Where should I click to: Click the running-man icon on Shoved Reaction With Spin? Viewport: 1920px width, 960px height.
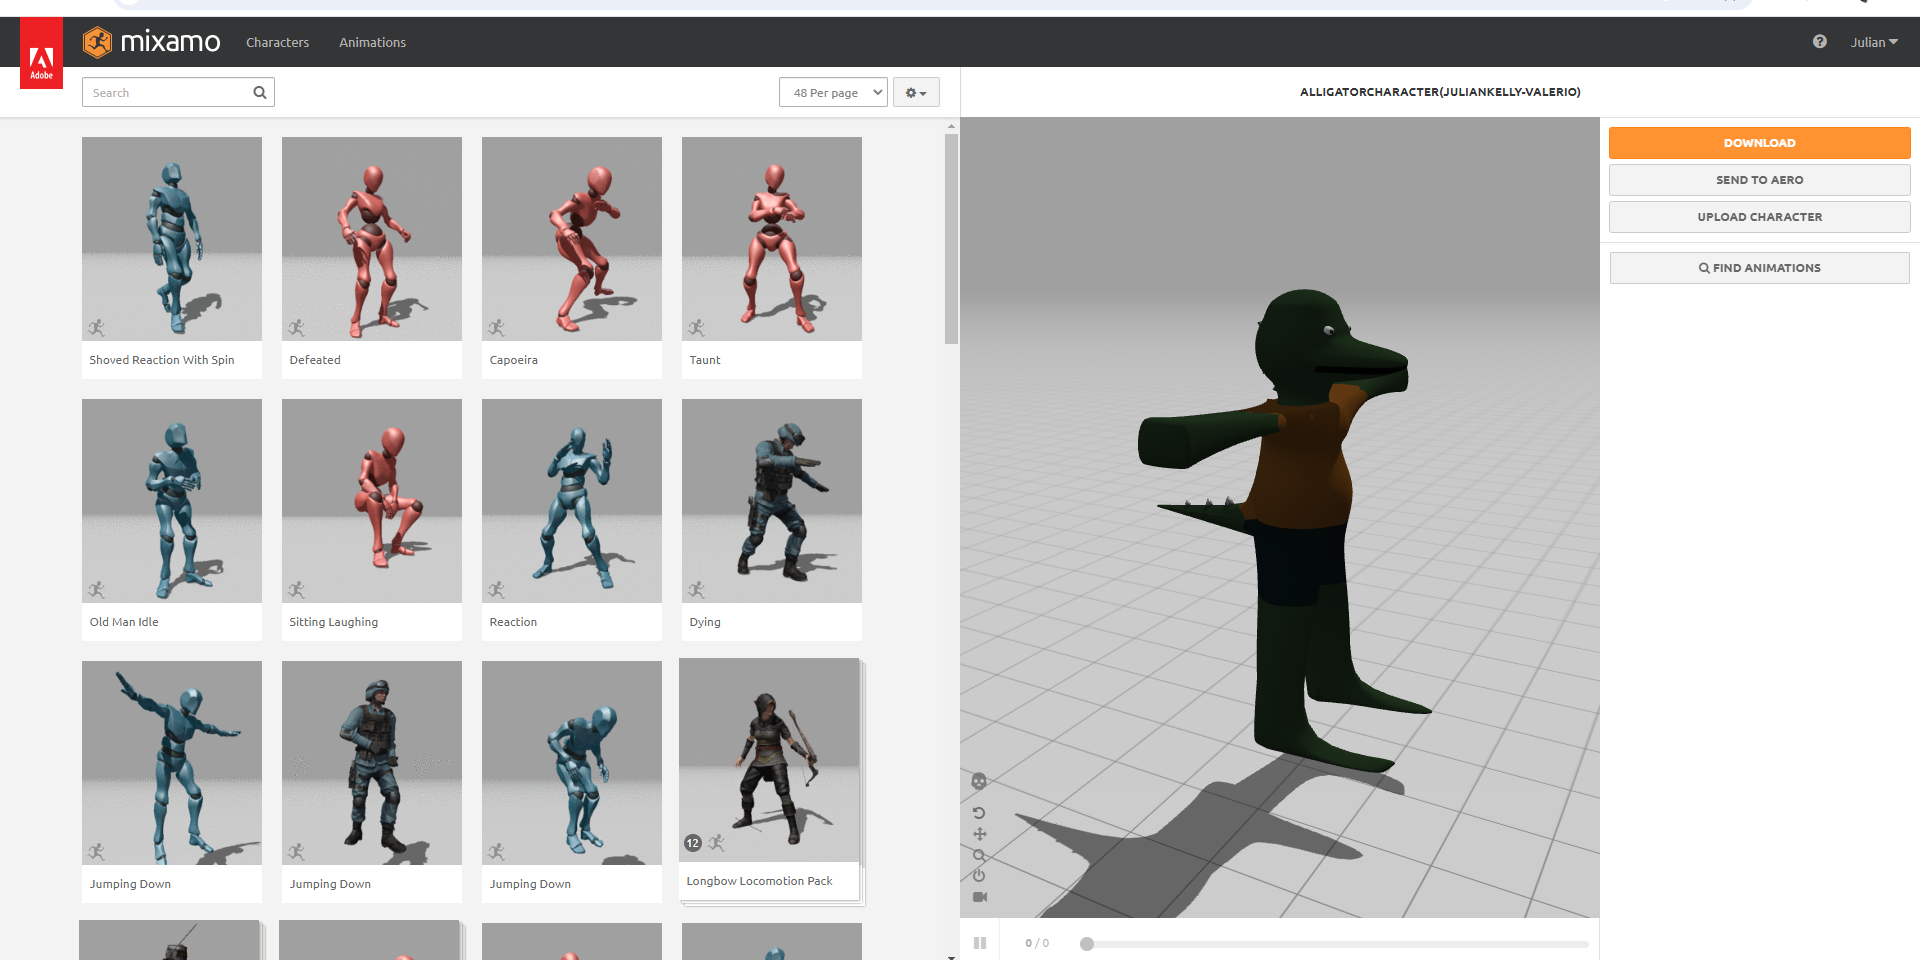(97, 328)
